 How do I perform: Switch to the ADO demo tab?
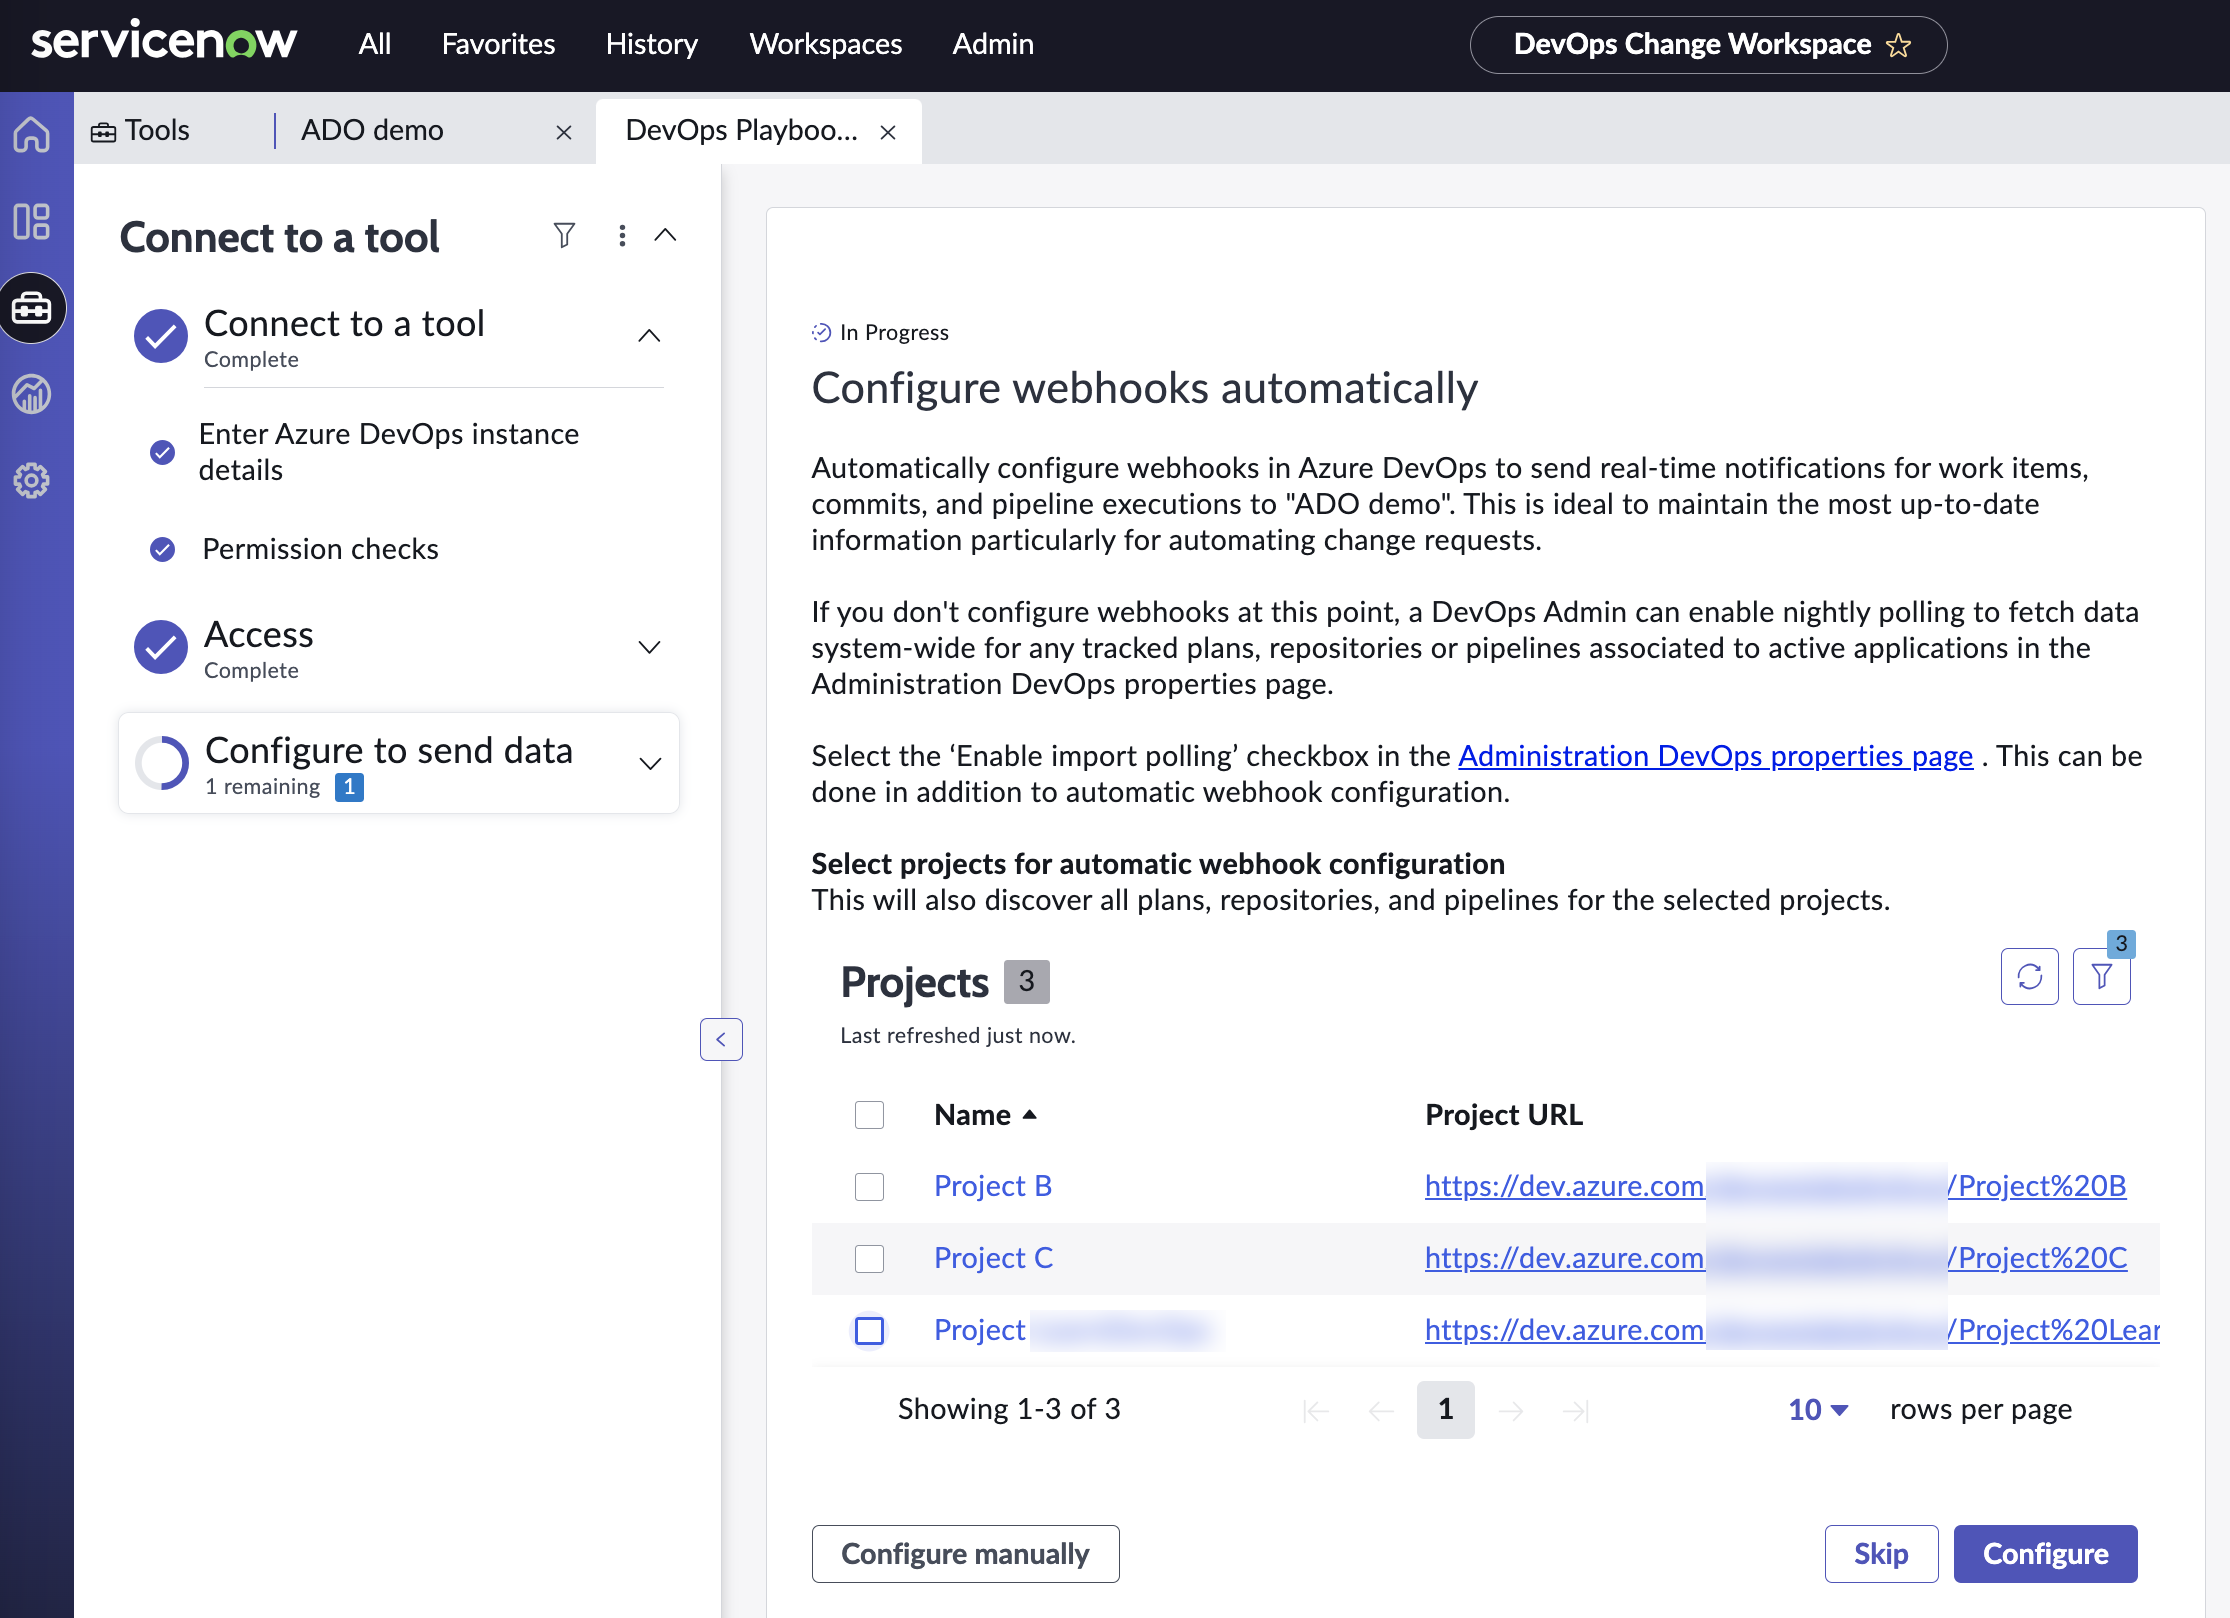[x=372, y=130]
